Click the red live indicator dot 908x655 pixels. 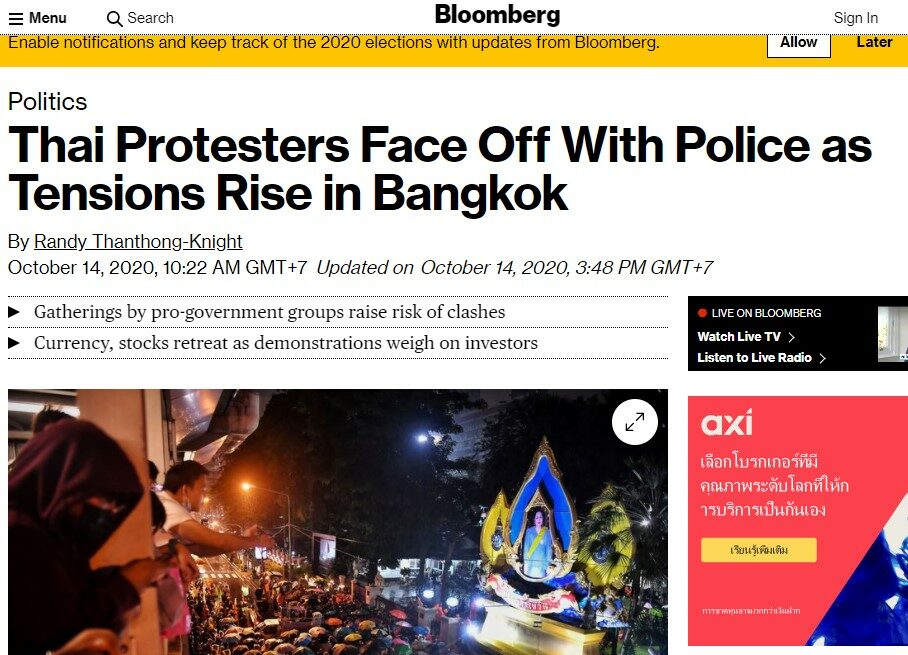point(702,313)
